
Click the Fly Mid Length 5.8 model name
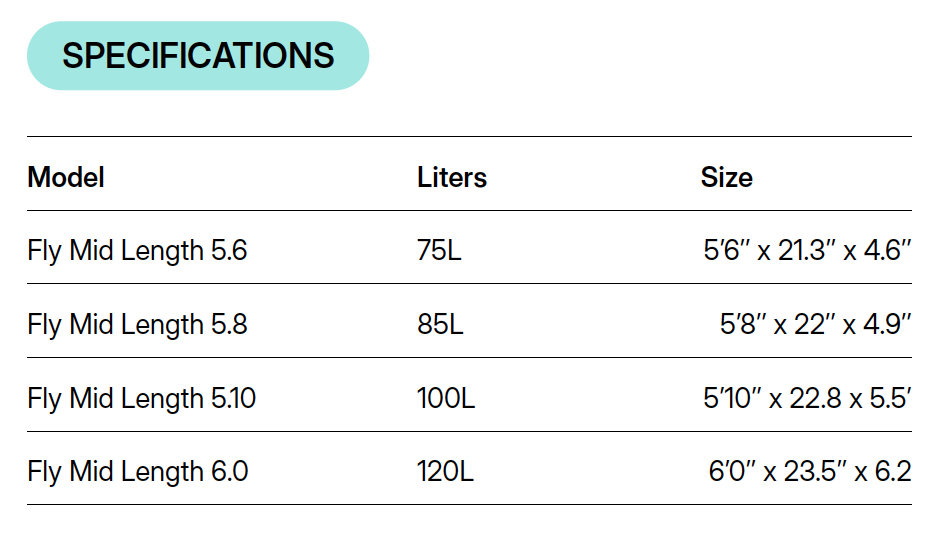coord(137,324)
